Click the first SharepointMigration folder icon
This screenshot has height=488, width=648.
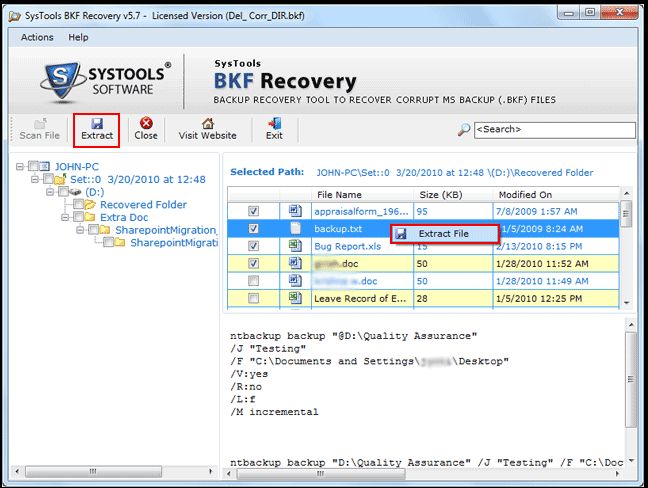click(x=105, y=230)
